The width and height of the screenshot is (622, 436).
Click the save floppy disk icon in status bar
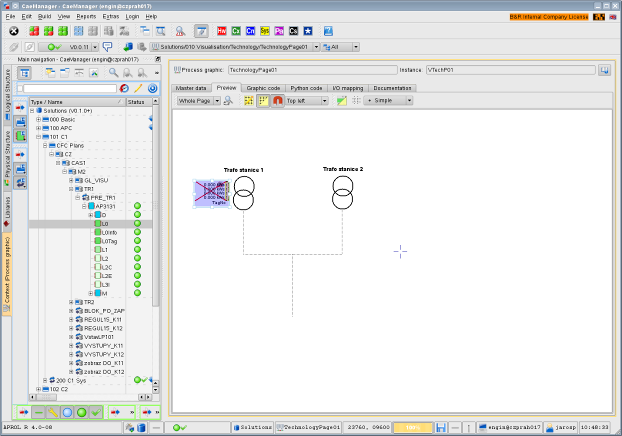[441, 427]
